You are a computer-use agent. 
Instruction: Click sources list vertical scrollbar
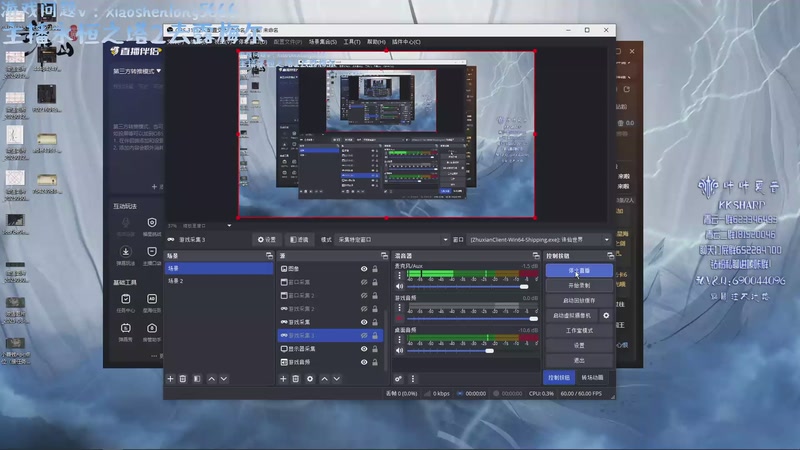click(x=385, y=341)
